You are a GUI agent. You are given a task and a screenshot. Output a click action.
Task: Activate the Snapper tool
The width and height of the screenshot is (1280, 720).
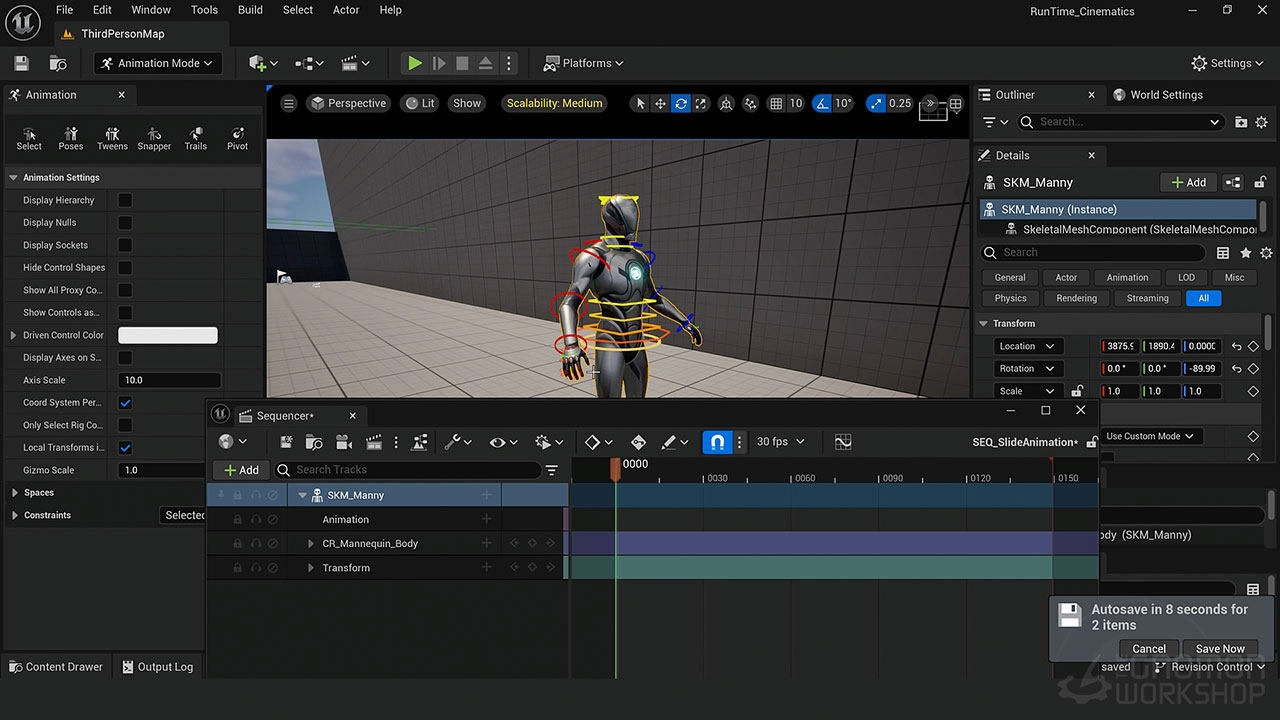click(154, 138)
